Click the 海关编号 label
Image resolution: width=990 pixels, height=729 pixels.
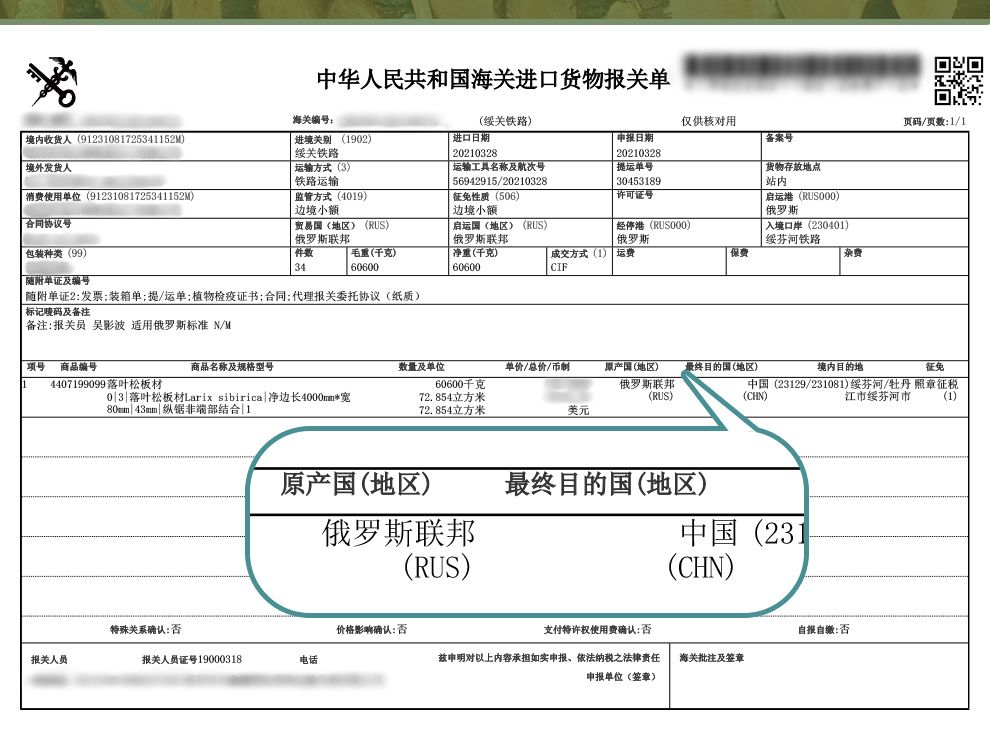click(313, 120)
